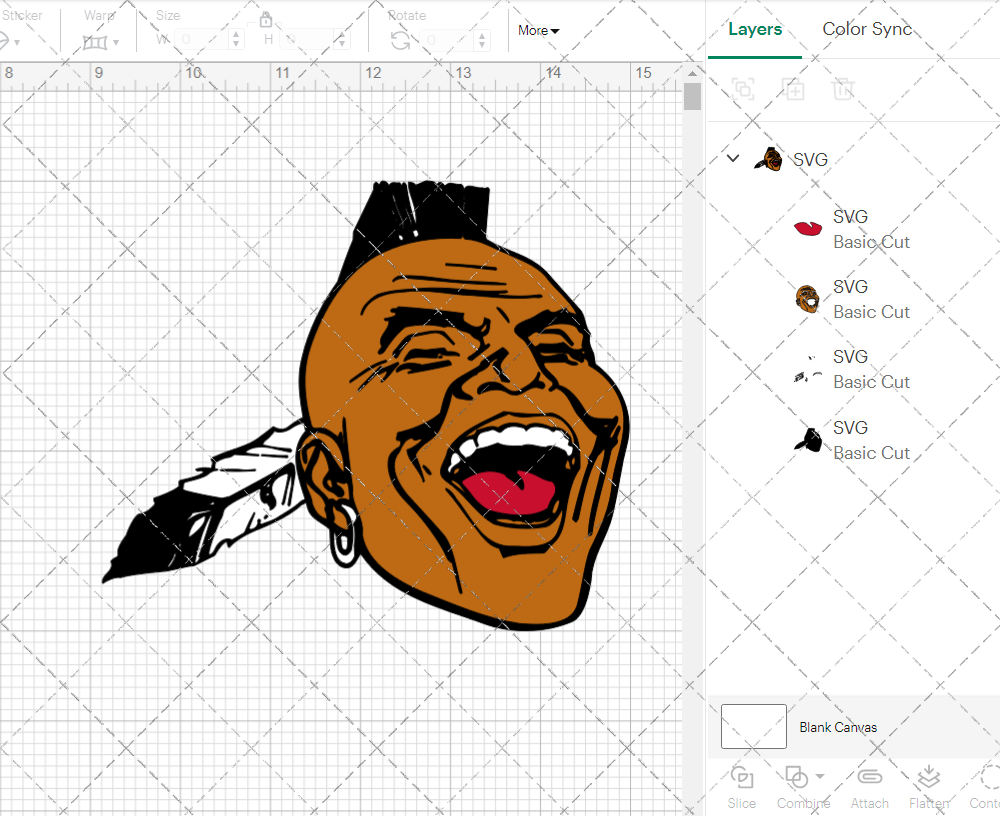This screenshot has height=816, width=1000.
Task: Select the SVG group thumbnail
Action: click(x=768, y=159)
